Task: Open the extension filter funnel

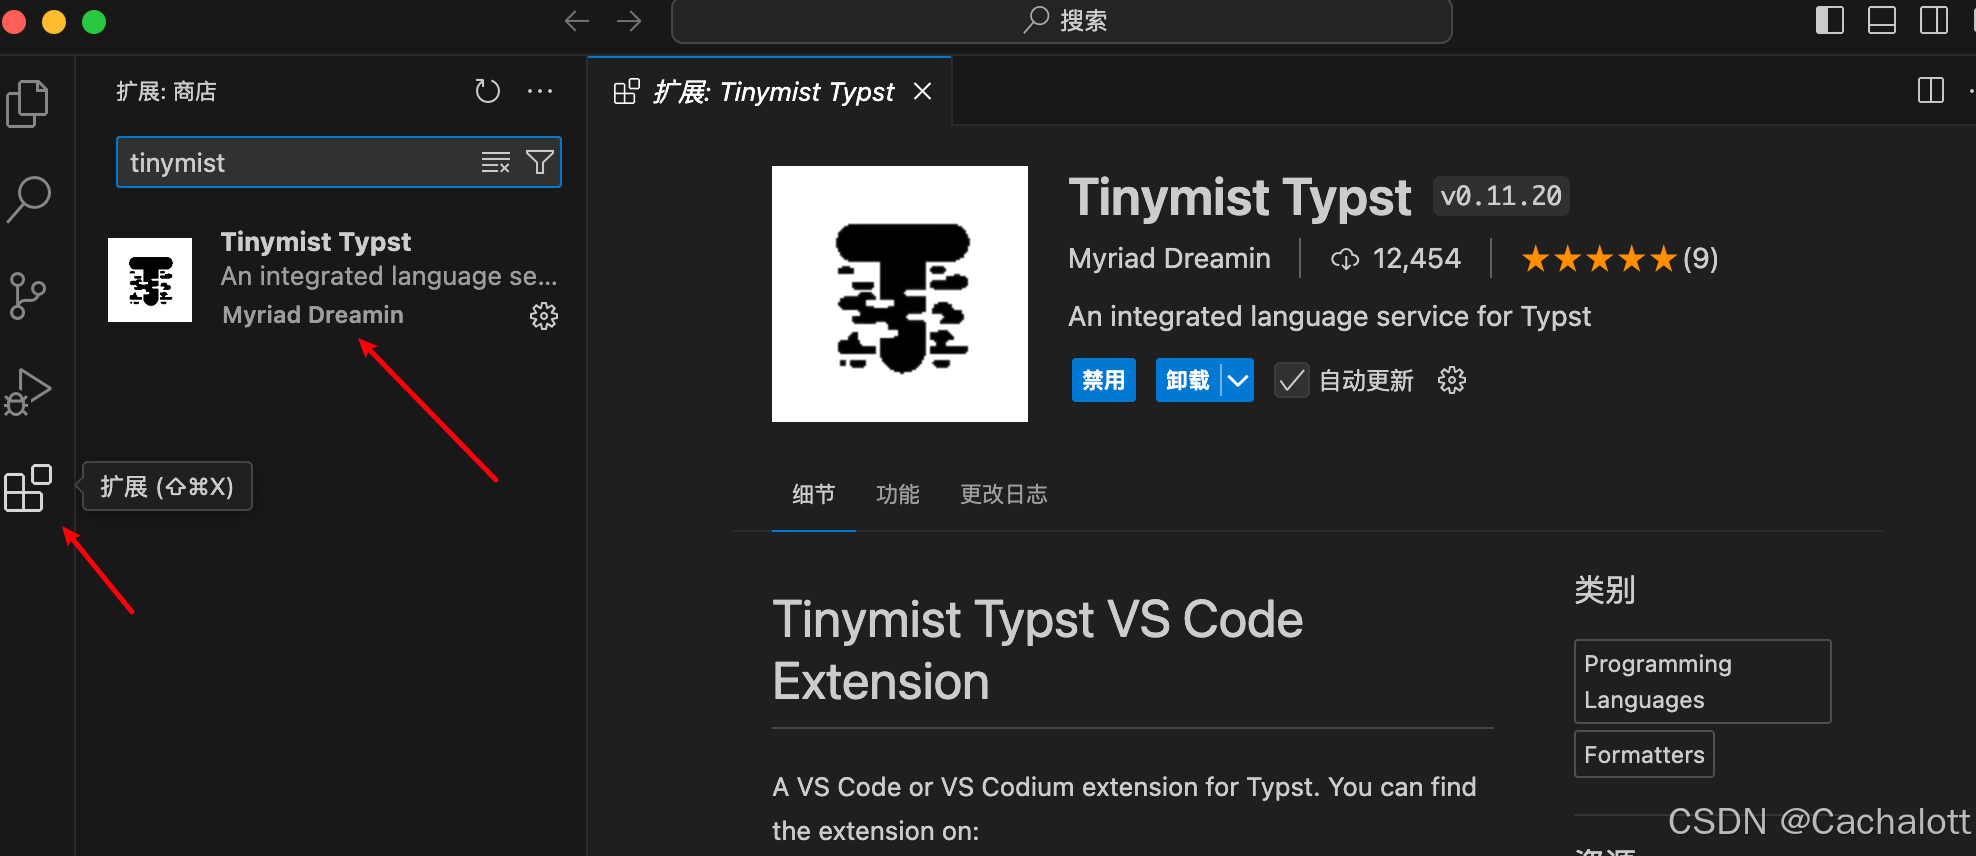Action: pyautogui.click(x=540, y=162)
